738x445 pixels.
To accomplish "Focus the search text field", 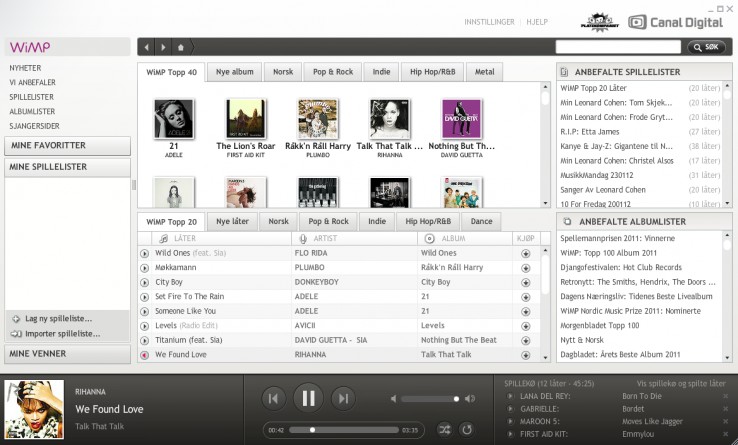I will 618,47.
